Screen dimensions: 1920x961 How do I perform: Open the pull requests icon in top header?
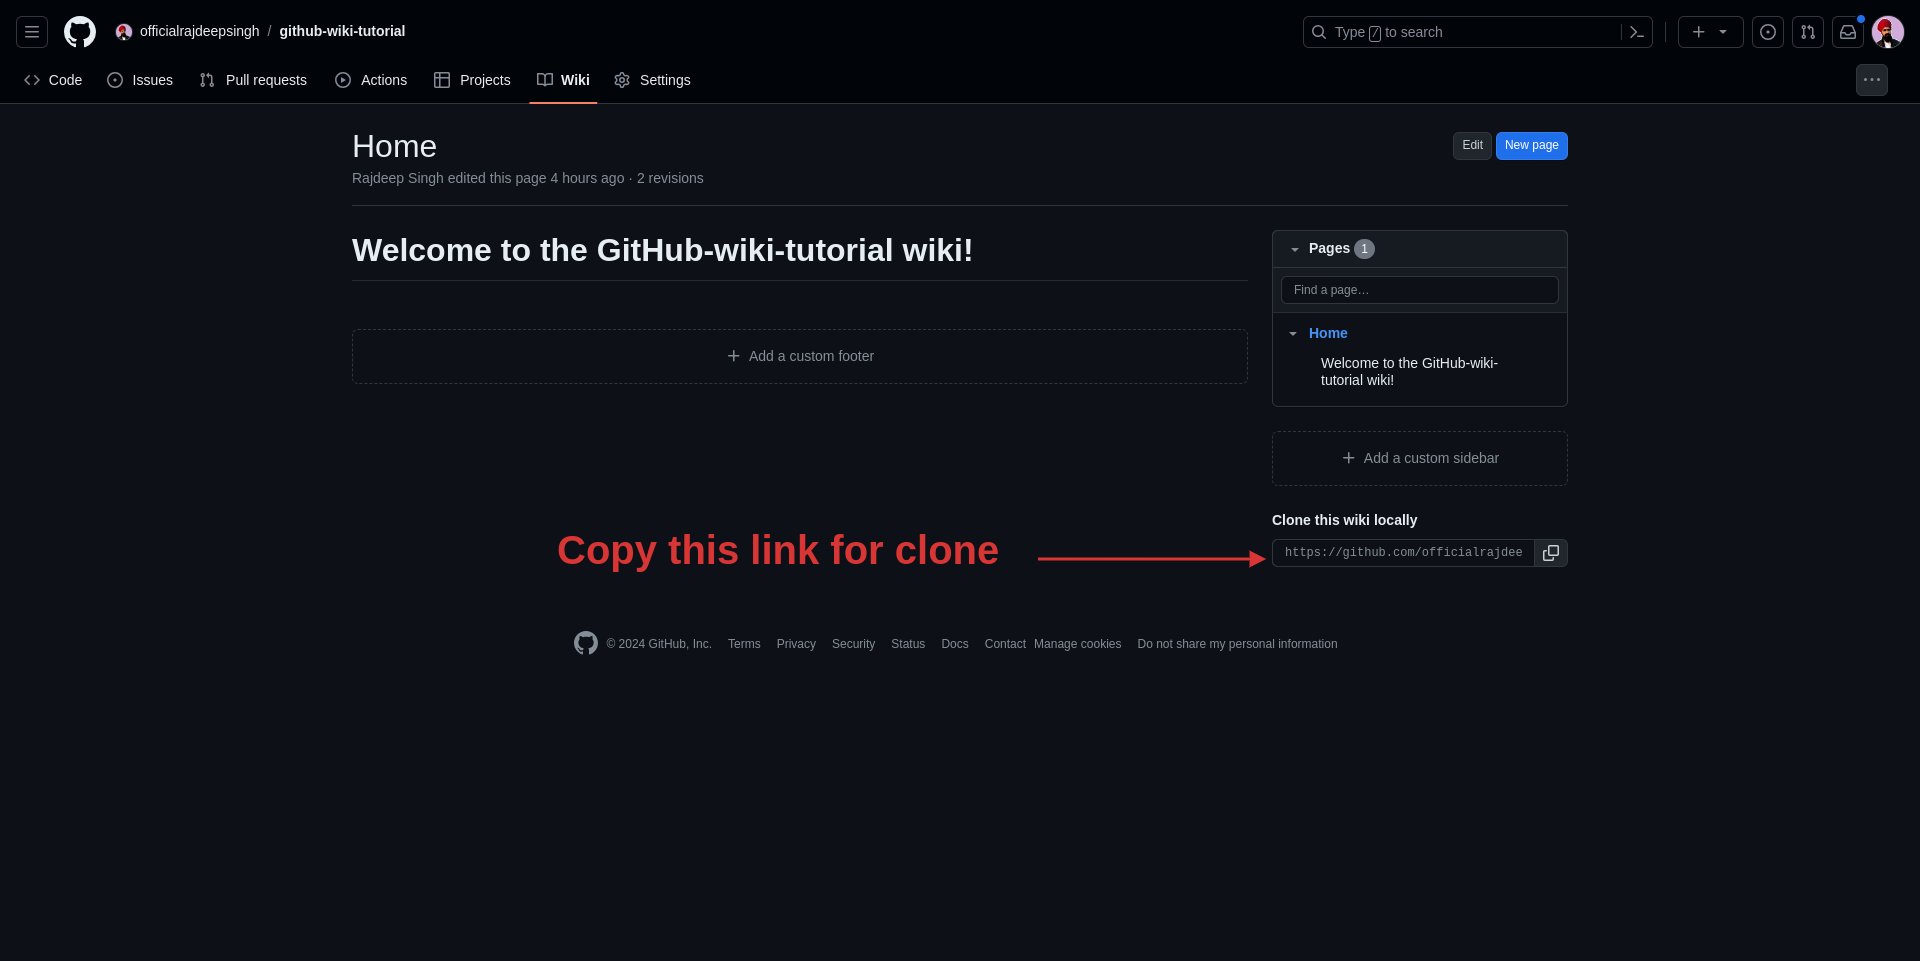tap(1808, 32)
